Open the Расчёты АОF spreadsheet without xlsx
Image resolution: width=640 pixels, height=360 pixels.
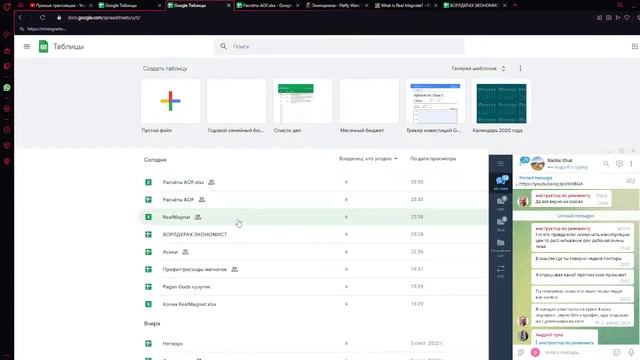(x=313, y=200)
